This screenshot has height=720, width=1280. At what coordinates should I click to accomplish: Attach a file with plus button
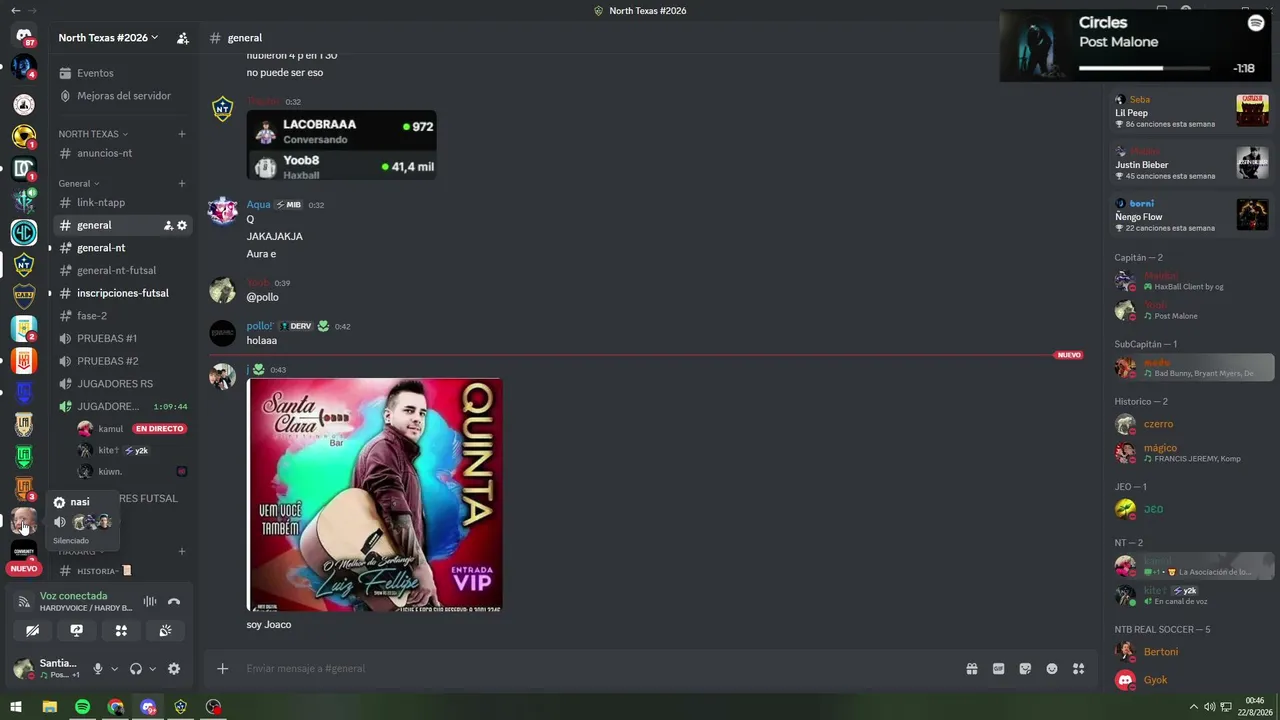[x=223, y=669]
